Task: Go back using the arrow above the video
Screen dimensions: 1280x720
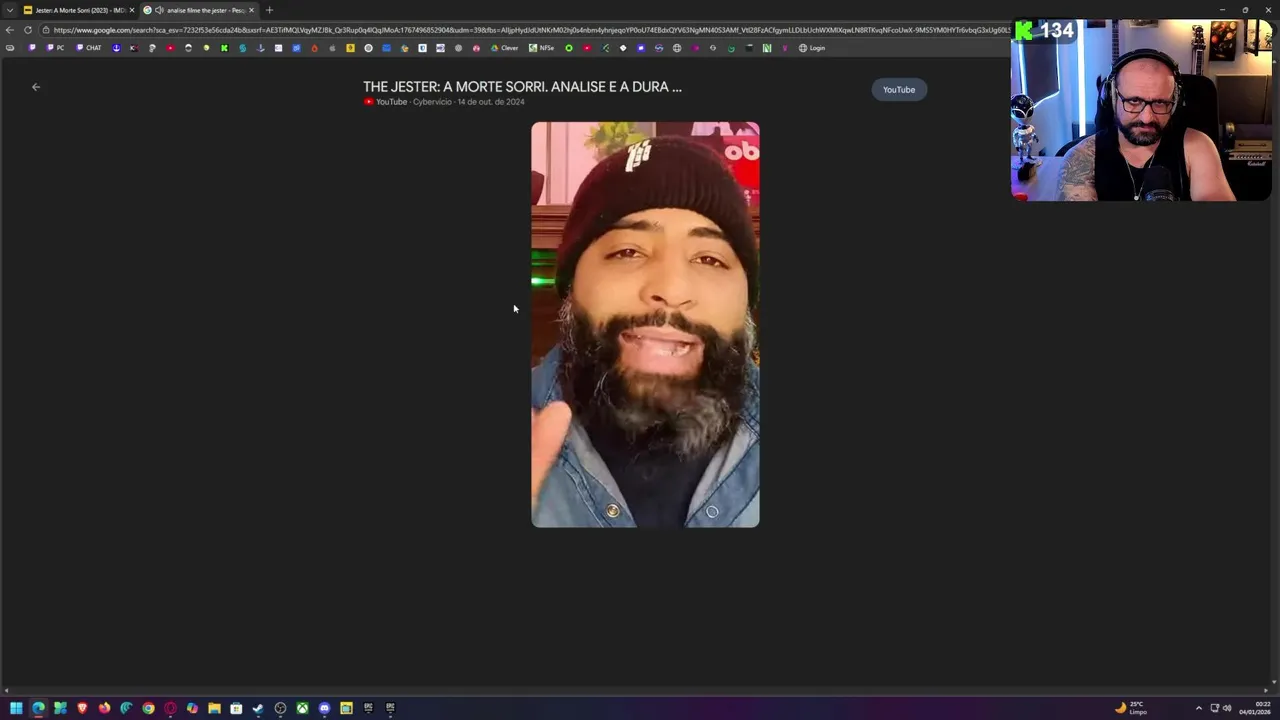Action: pos(36,87)
